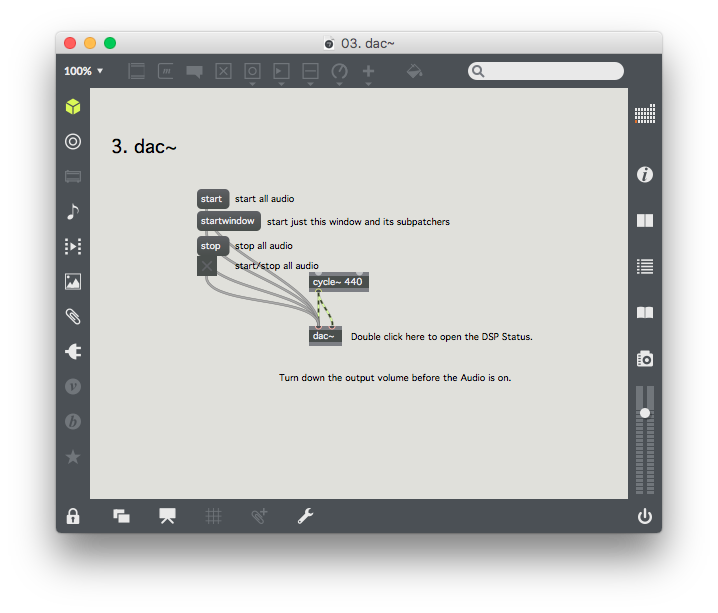The width and height of the screenshot is (718, 613).
Task: Open the Snapshots camera icon
Action: pyautogui.click(x=645, y=358)
